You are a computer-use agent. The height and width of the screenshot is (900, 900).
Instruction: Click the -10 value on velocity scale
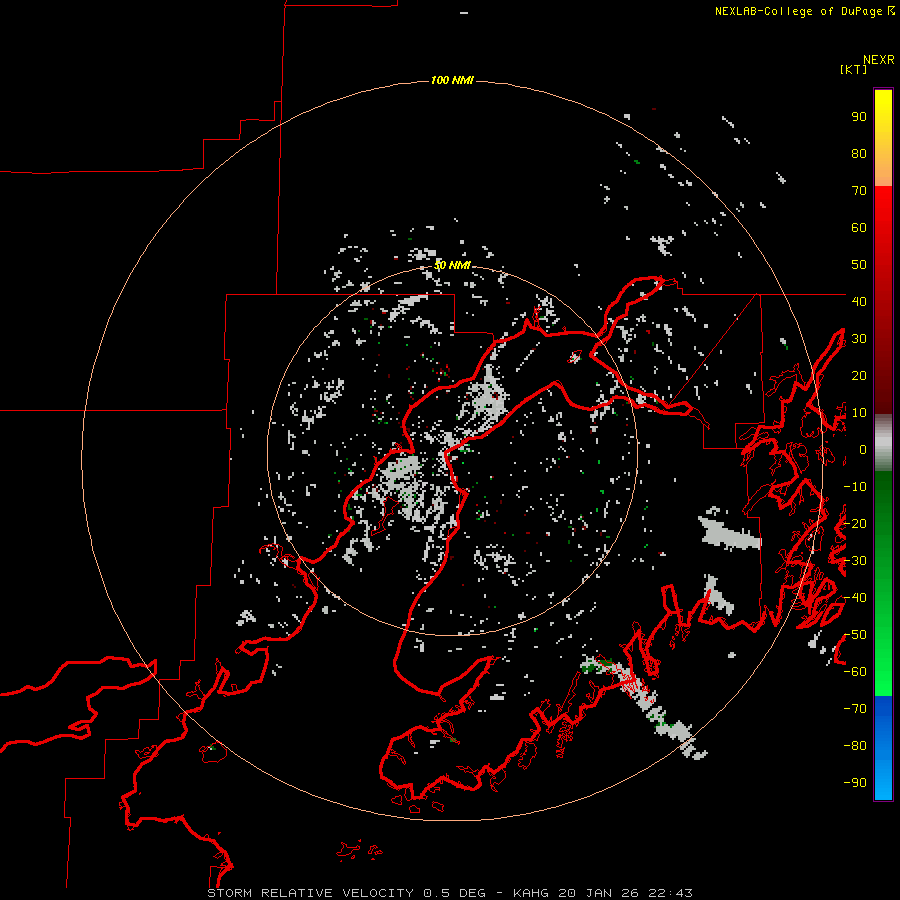pyautogui.click(x=855, y=487)
